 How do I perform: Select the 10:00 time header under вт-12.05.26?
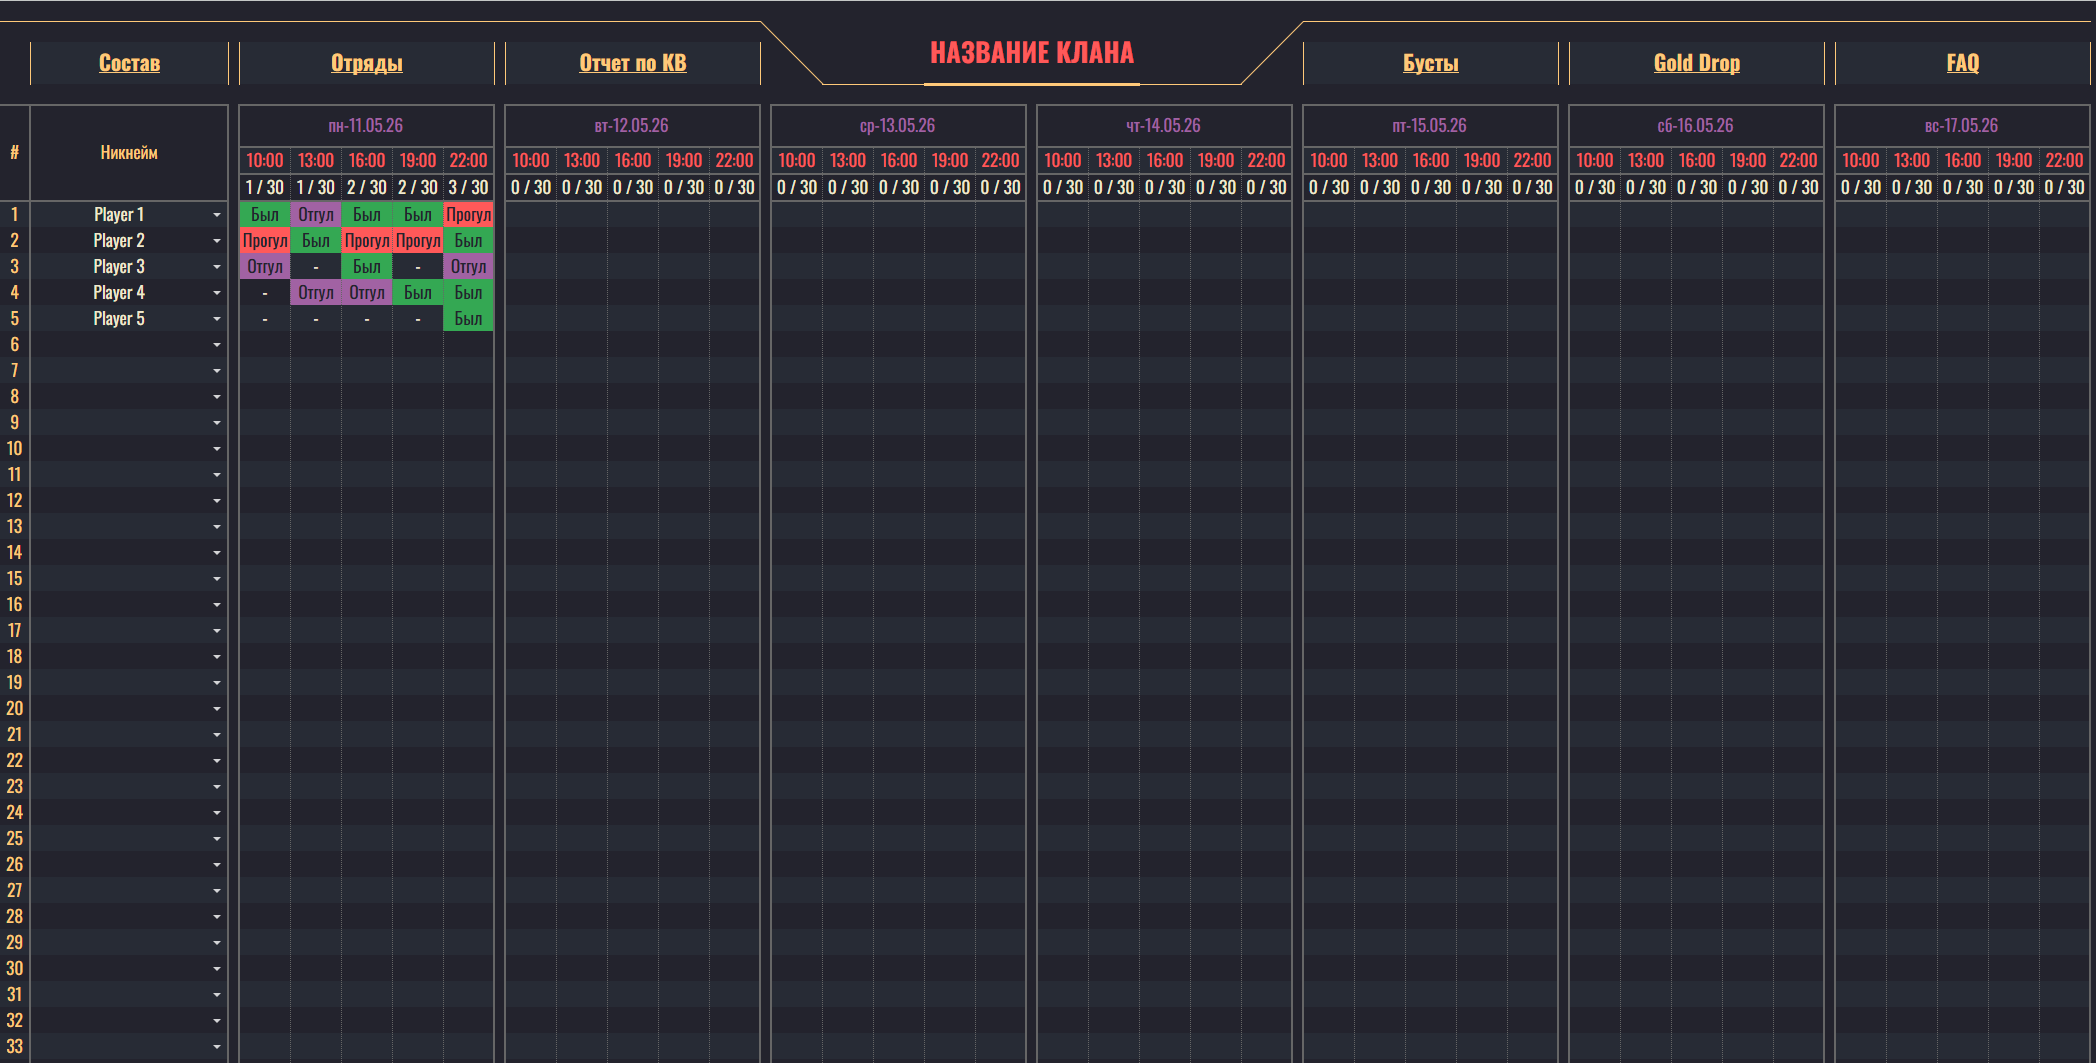(x=531, y=161)
